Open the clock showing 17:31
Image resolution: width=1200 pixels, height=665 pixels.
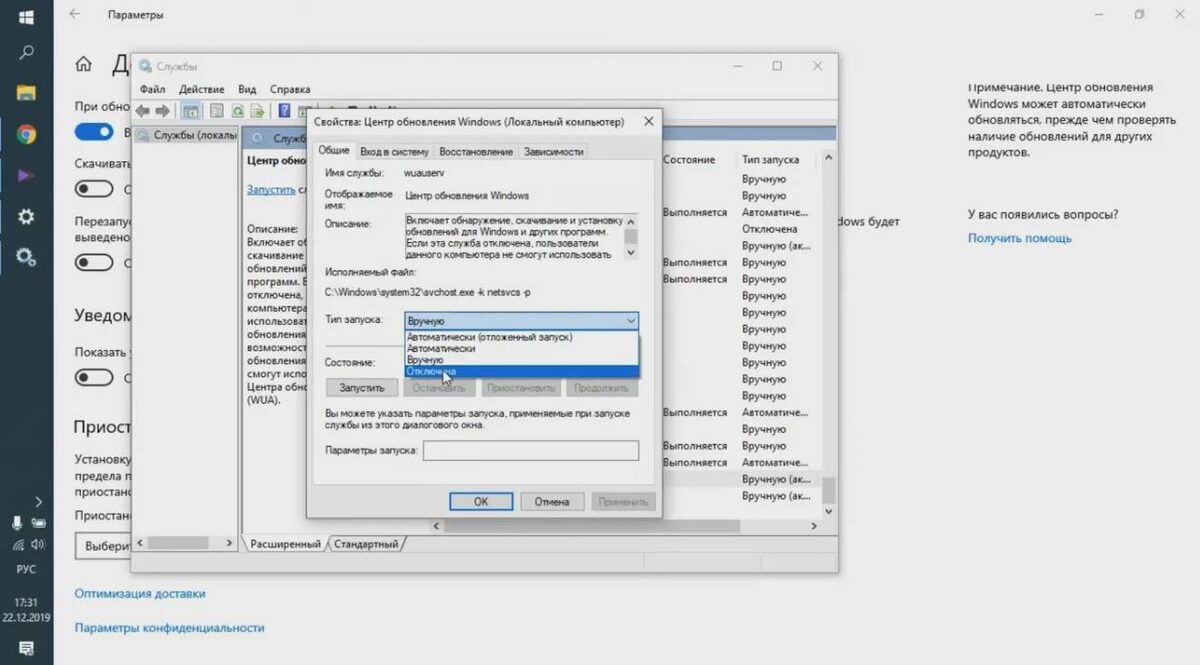coord(26,602)
